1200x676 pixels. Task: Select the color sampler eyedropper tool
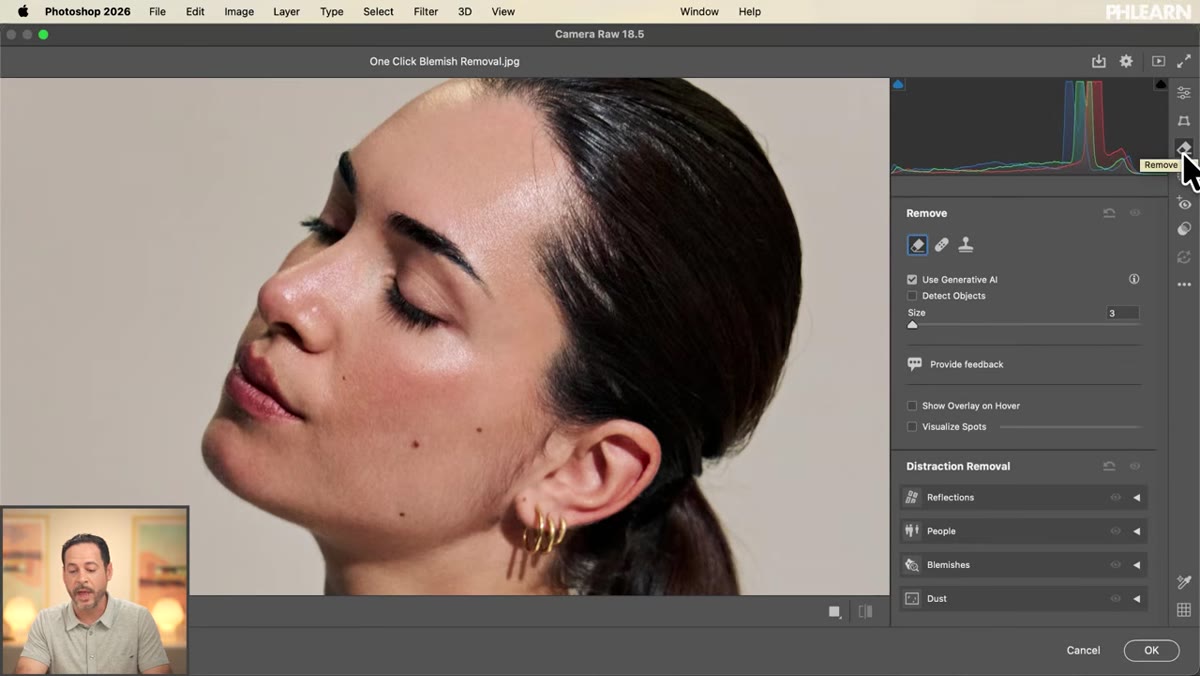coord(1184,582)
